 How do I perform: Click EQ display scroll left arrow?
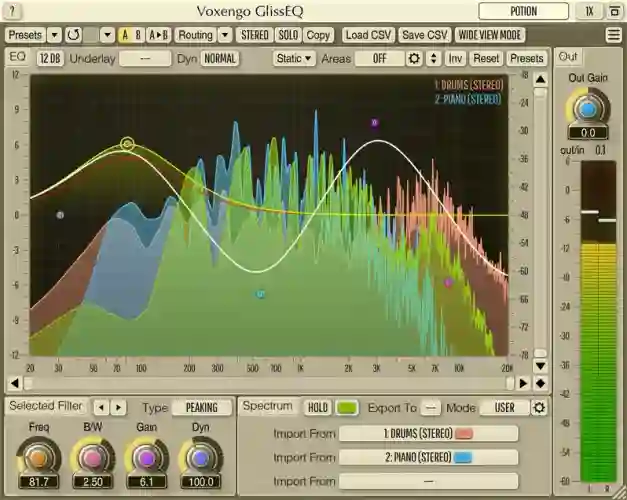[x=15, y=383]
